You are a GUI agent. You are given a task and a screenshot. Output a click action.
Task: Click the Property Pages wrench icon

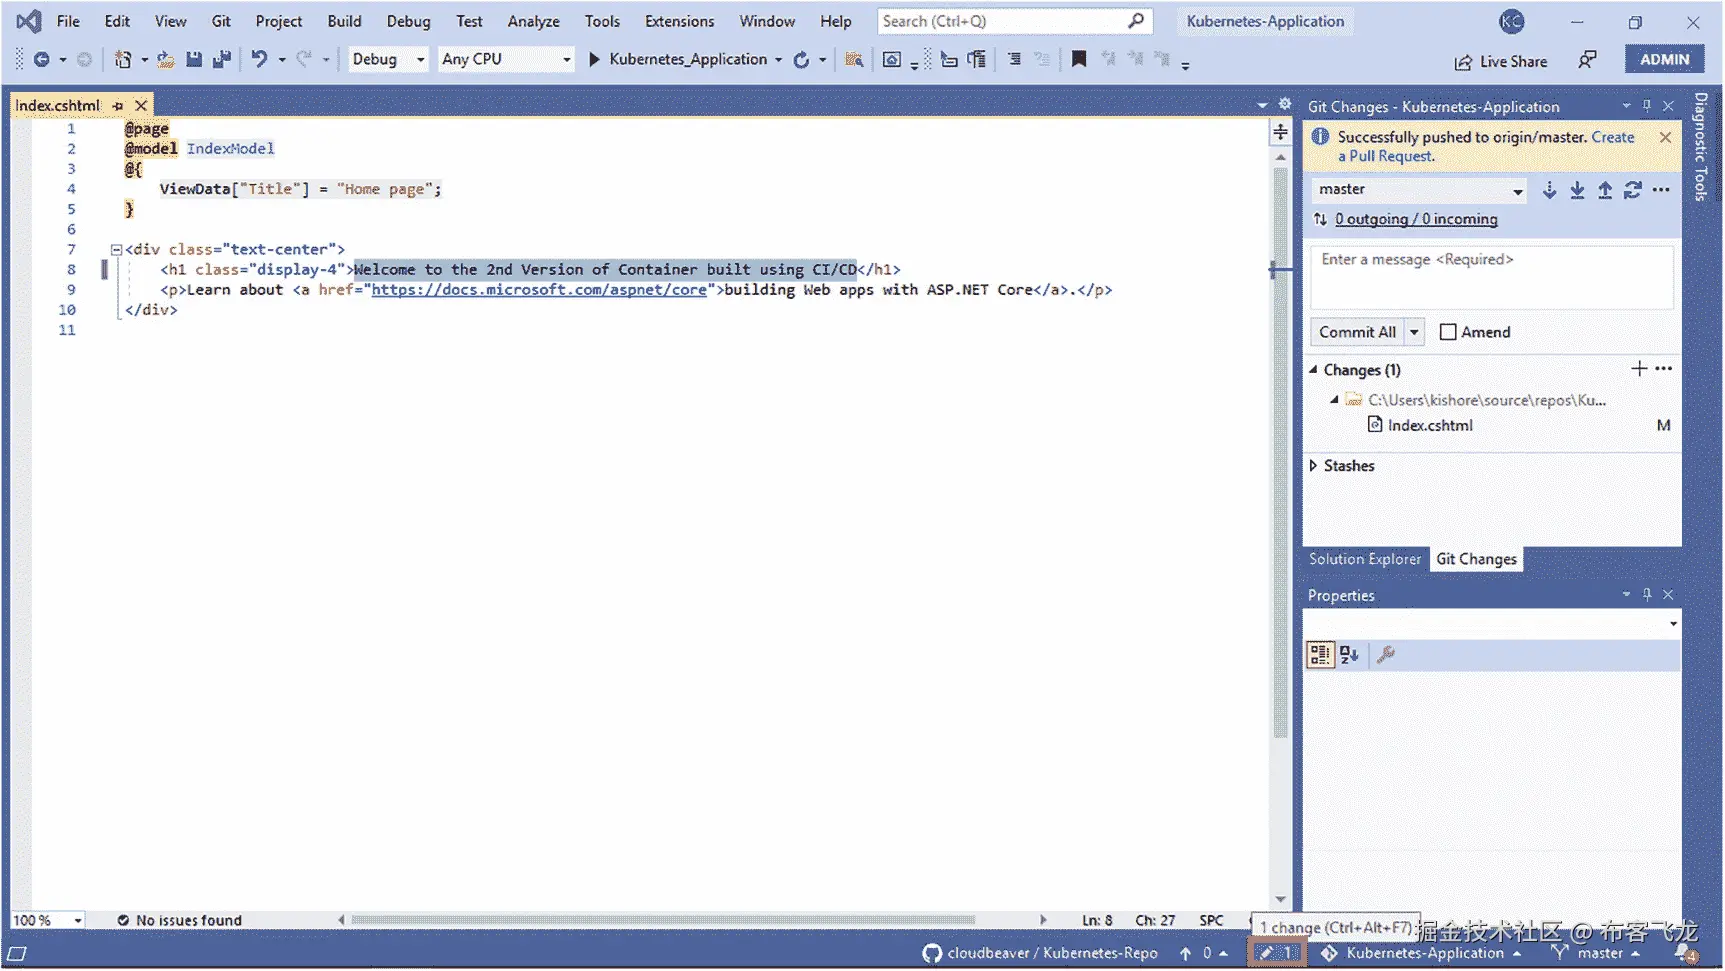click(1386, 655)
